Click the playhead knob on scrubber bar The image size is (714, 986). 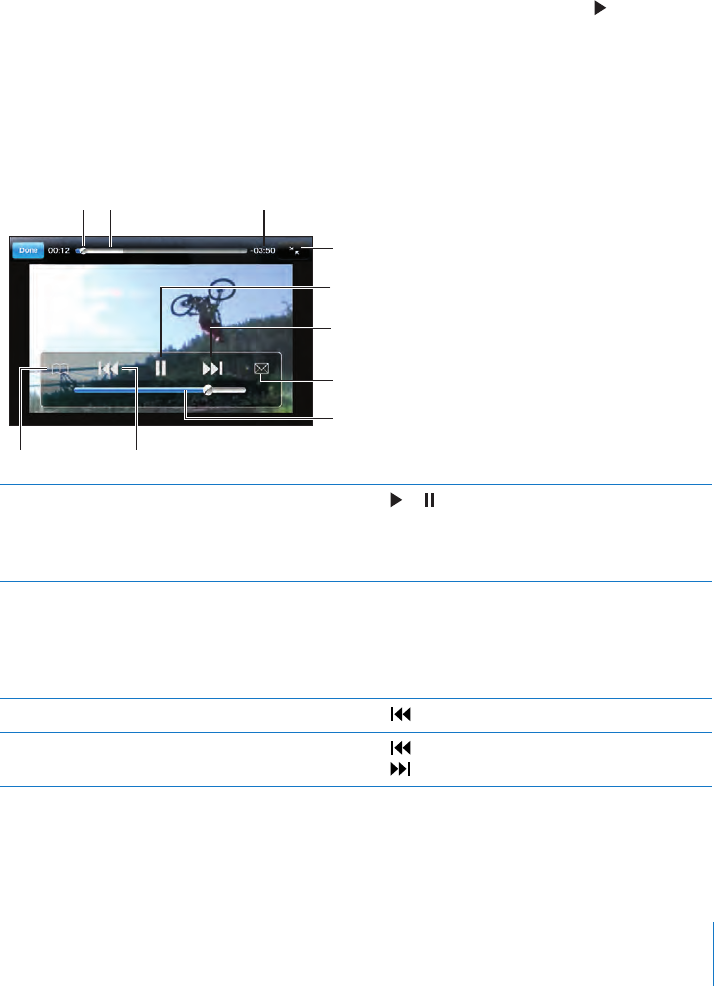(x=82, y=250)
